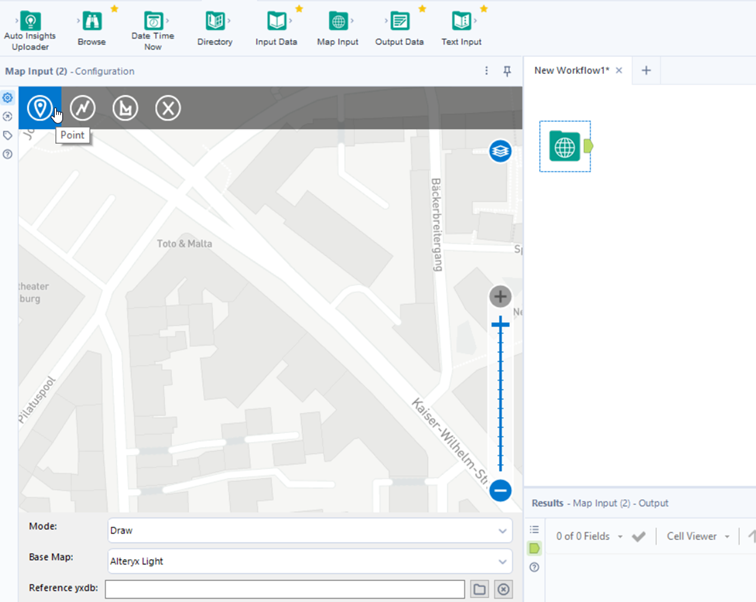The image size is (756, 602).
Task: Add a new workflow tab
Action: pos(646,70)
